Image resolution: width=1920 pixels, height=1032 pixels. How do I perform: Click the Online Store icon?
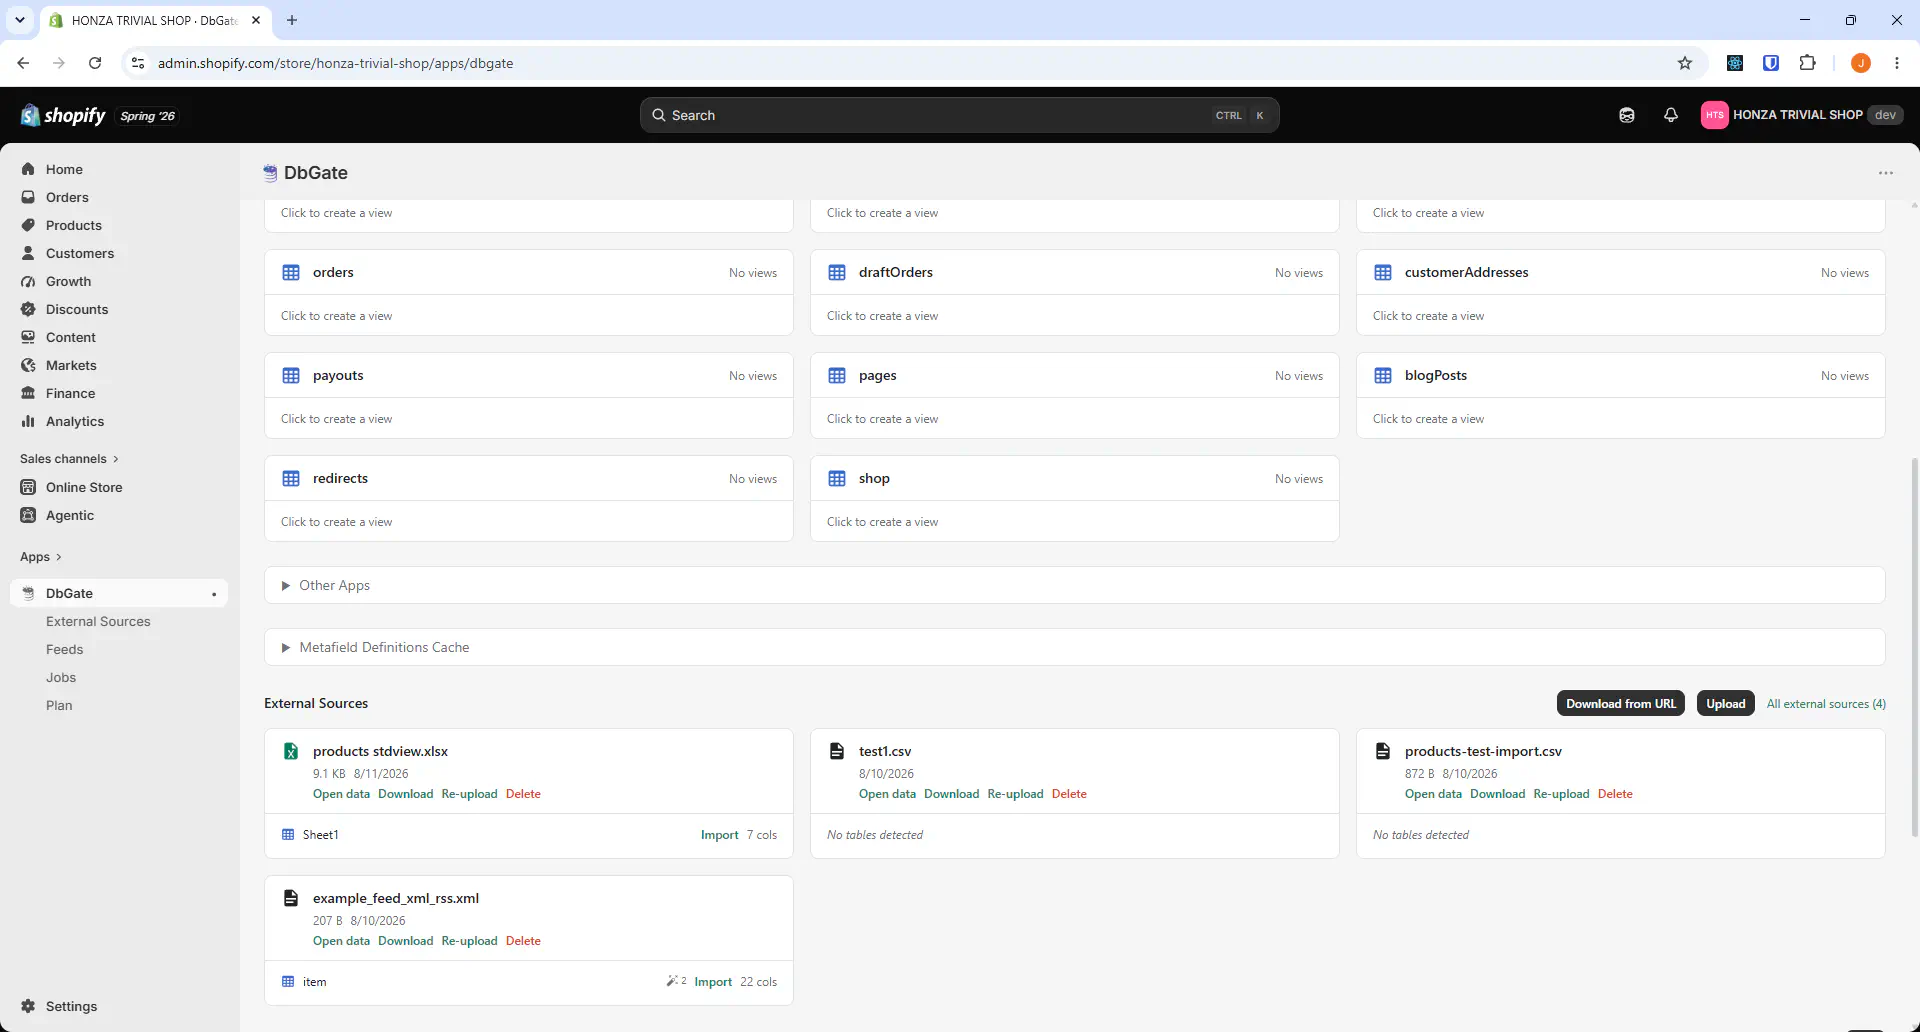[x=28, y=487]
